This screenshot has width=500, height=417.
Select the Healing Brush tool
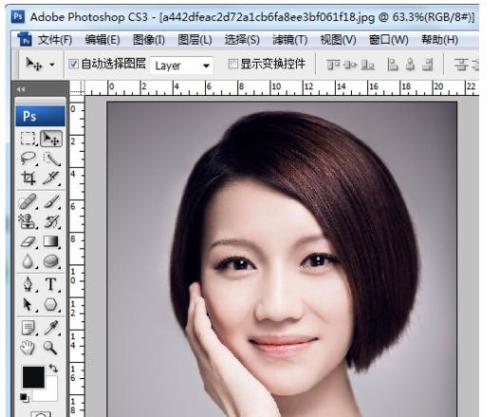tap(28, 202)
